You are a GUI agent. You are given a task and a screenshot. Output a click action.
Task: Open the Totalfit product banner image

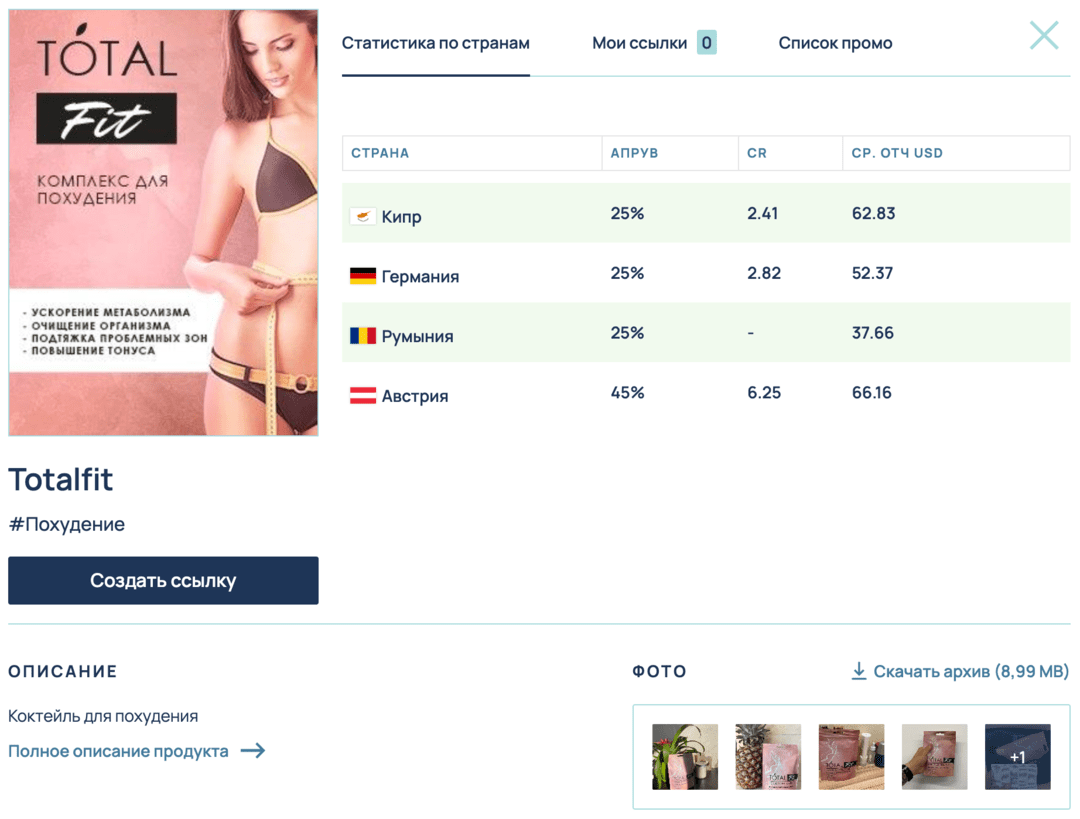click(163, 222)
